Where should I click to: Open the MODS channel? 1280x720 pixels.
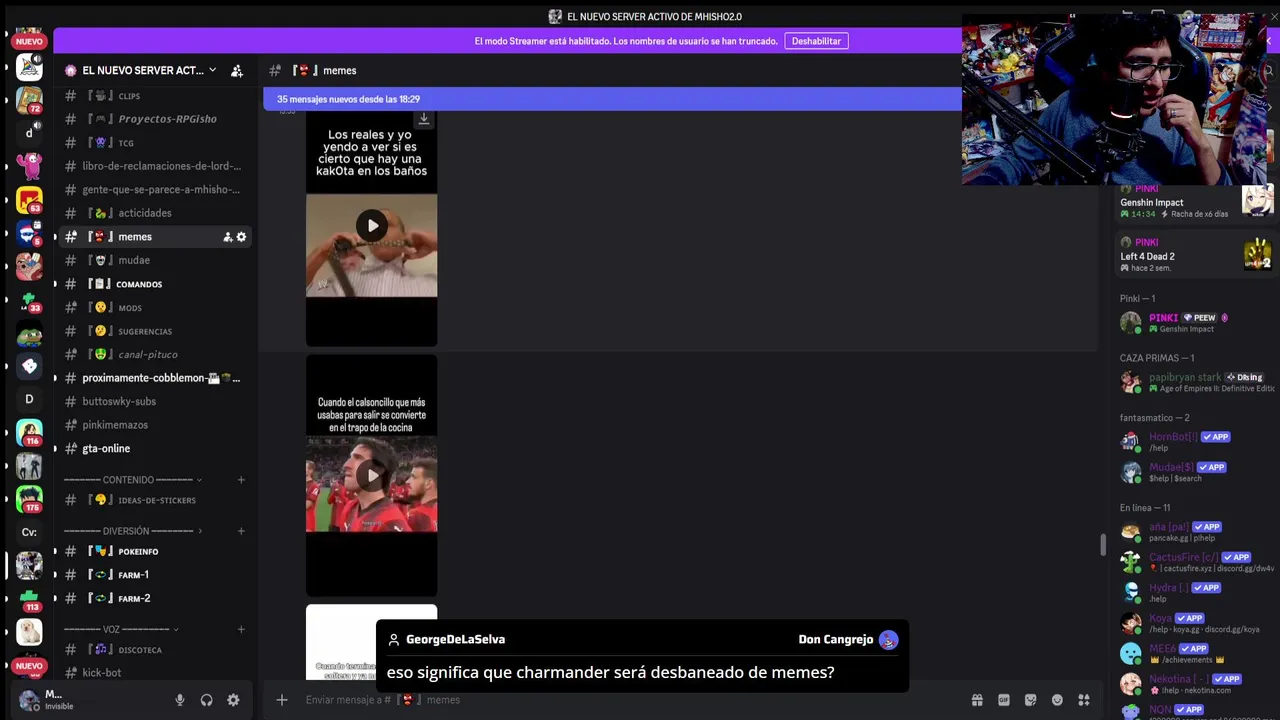(x=154, y=308)
